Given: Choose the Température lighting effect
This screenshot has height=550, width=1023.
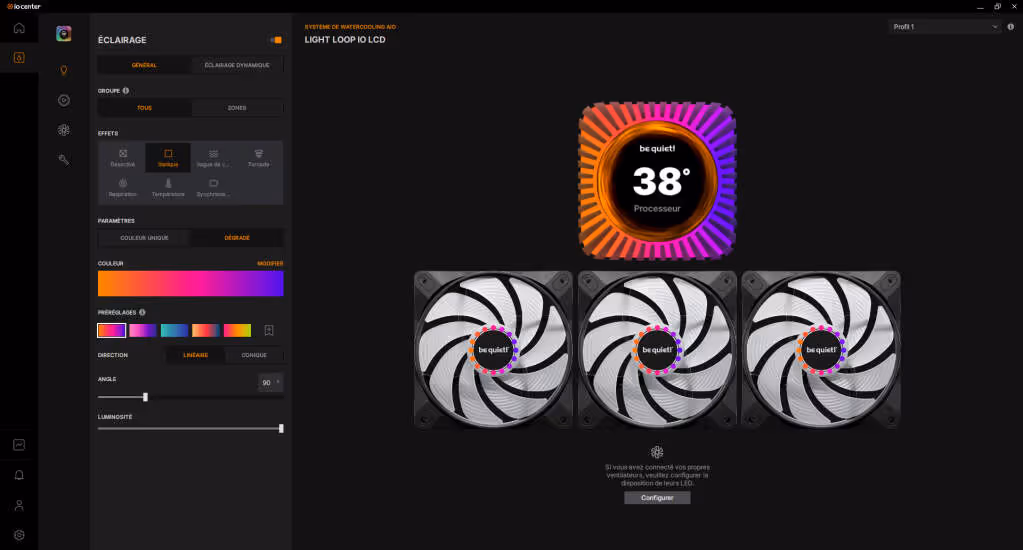Looking at the screenshot, I should point(168,188).
